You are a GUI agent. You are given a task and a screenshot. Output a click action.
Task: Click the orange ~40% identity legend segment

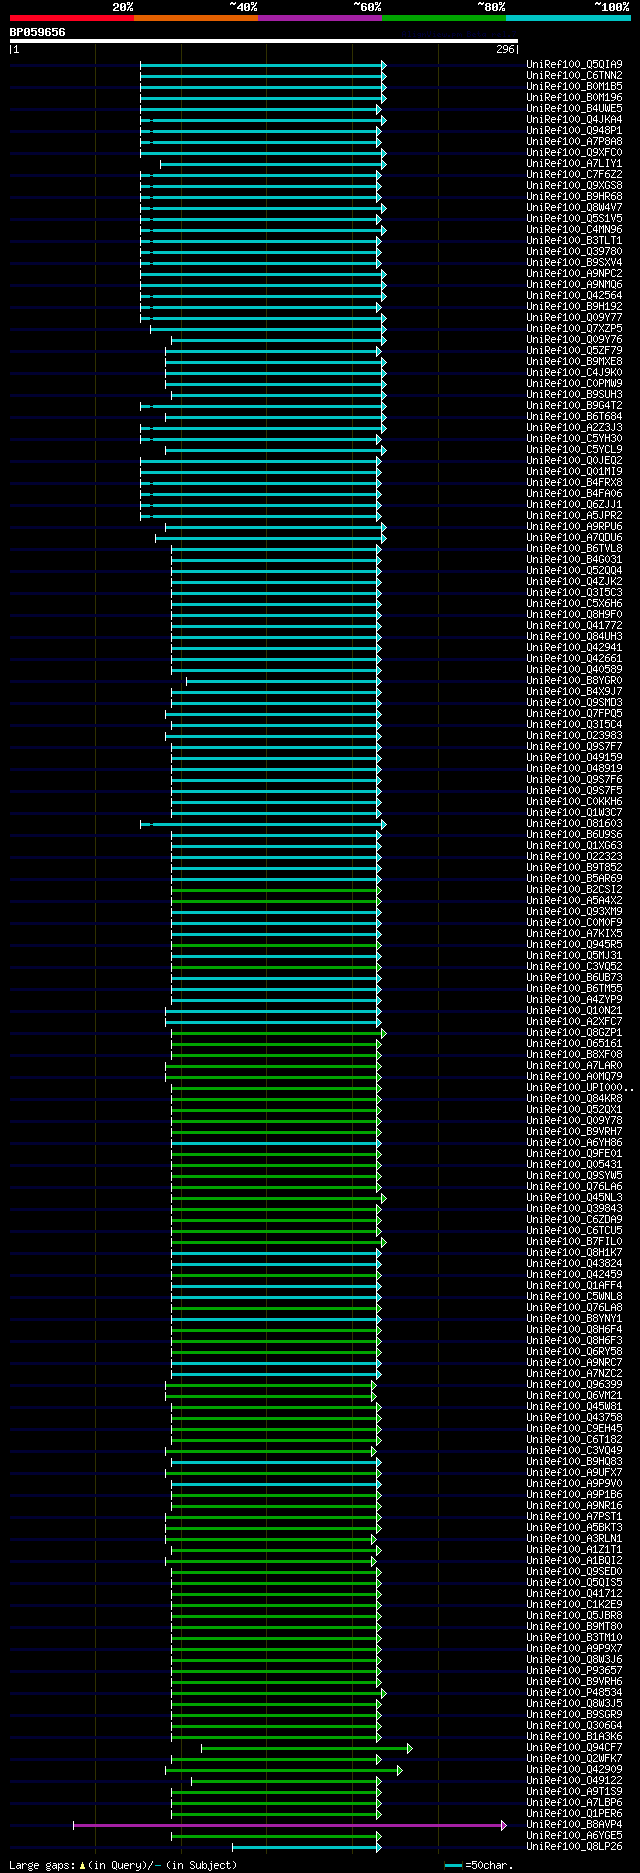pyautogui.click(x=195, y=18)
